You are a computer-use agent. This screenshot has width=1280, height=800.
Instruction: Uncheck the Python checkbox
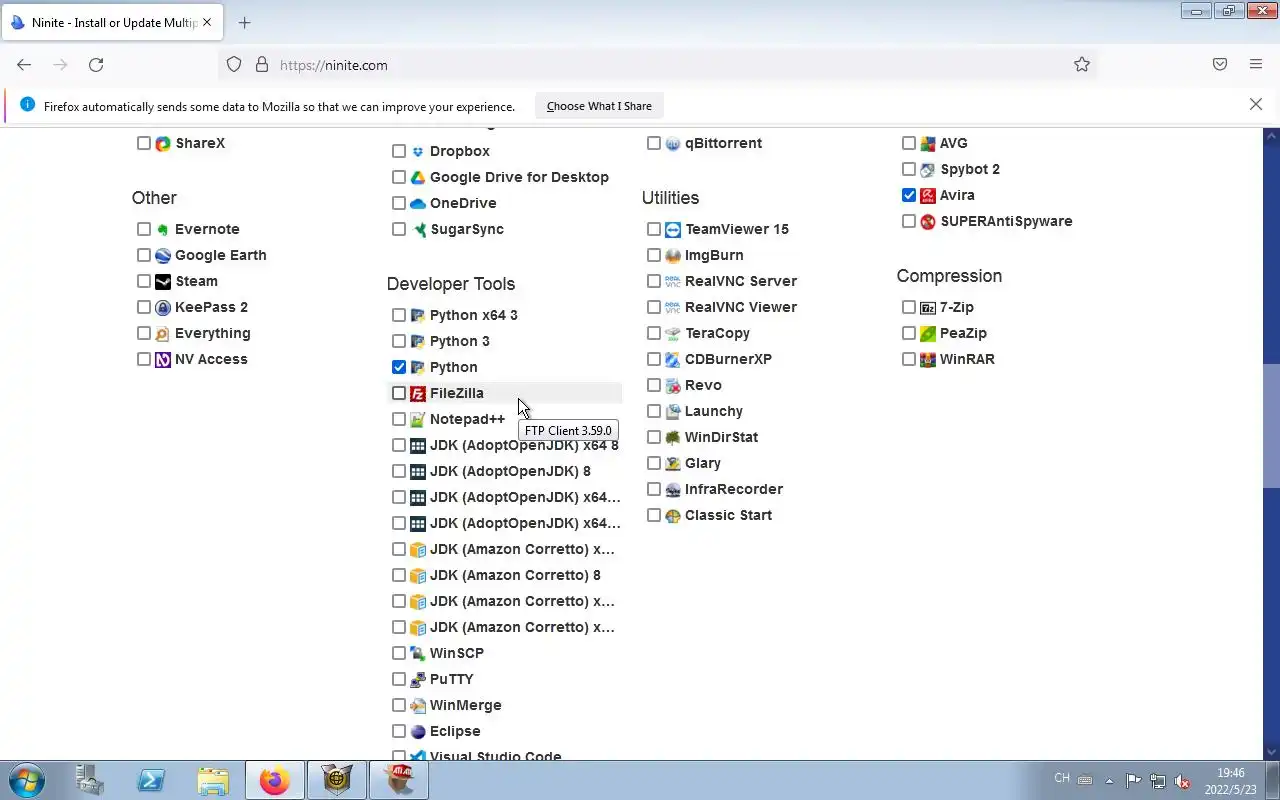[x=399, y=367]
